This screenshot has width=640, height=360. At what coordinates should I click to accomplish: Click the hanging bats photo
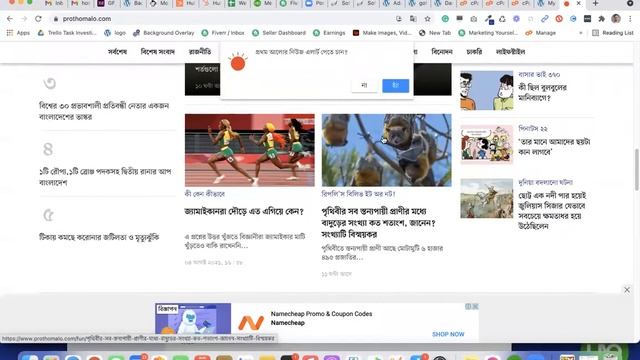[387, 150]
